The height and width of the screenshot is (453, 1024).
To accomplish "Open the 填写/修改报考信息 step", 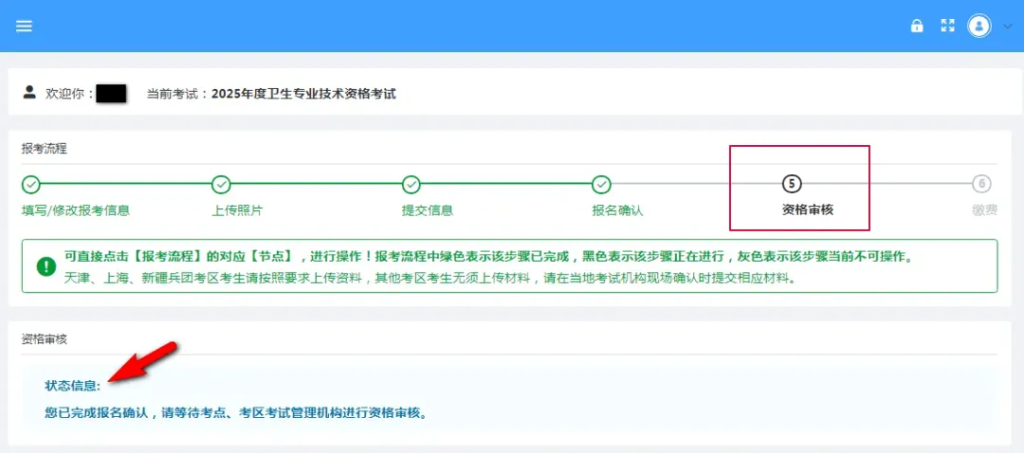I will point(75,211).
